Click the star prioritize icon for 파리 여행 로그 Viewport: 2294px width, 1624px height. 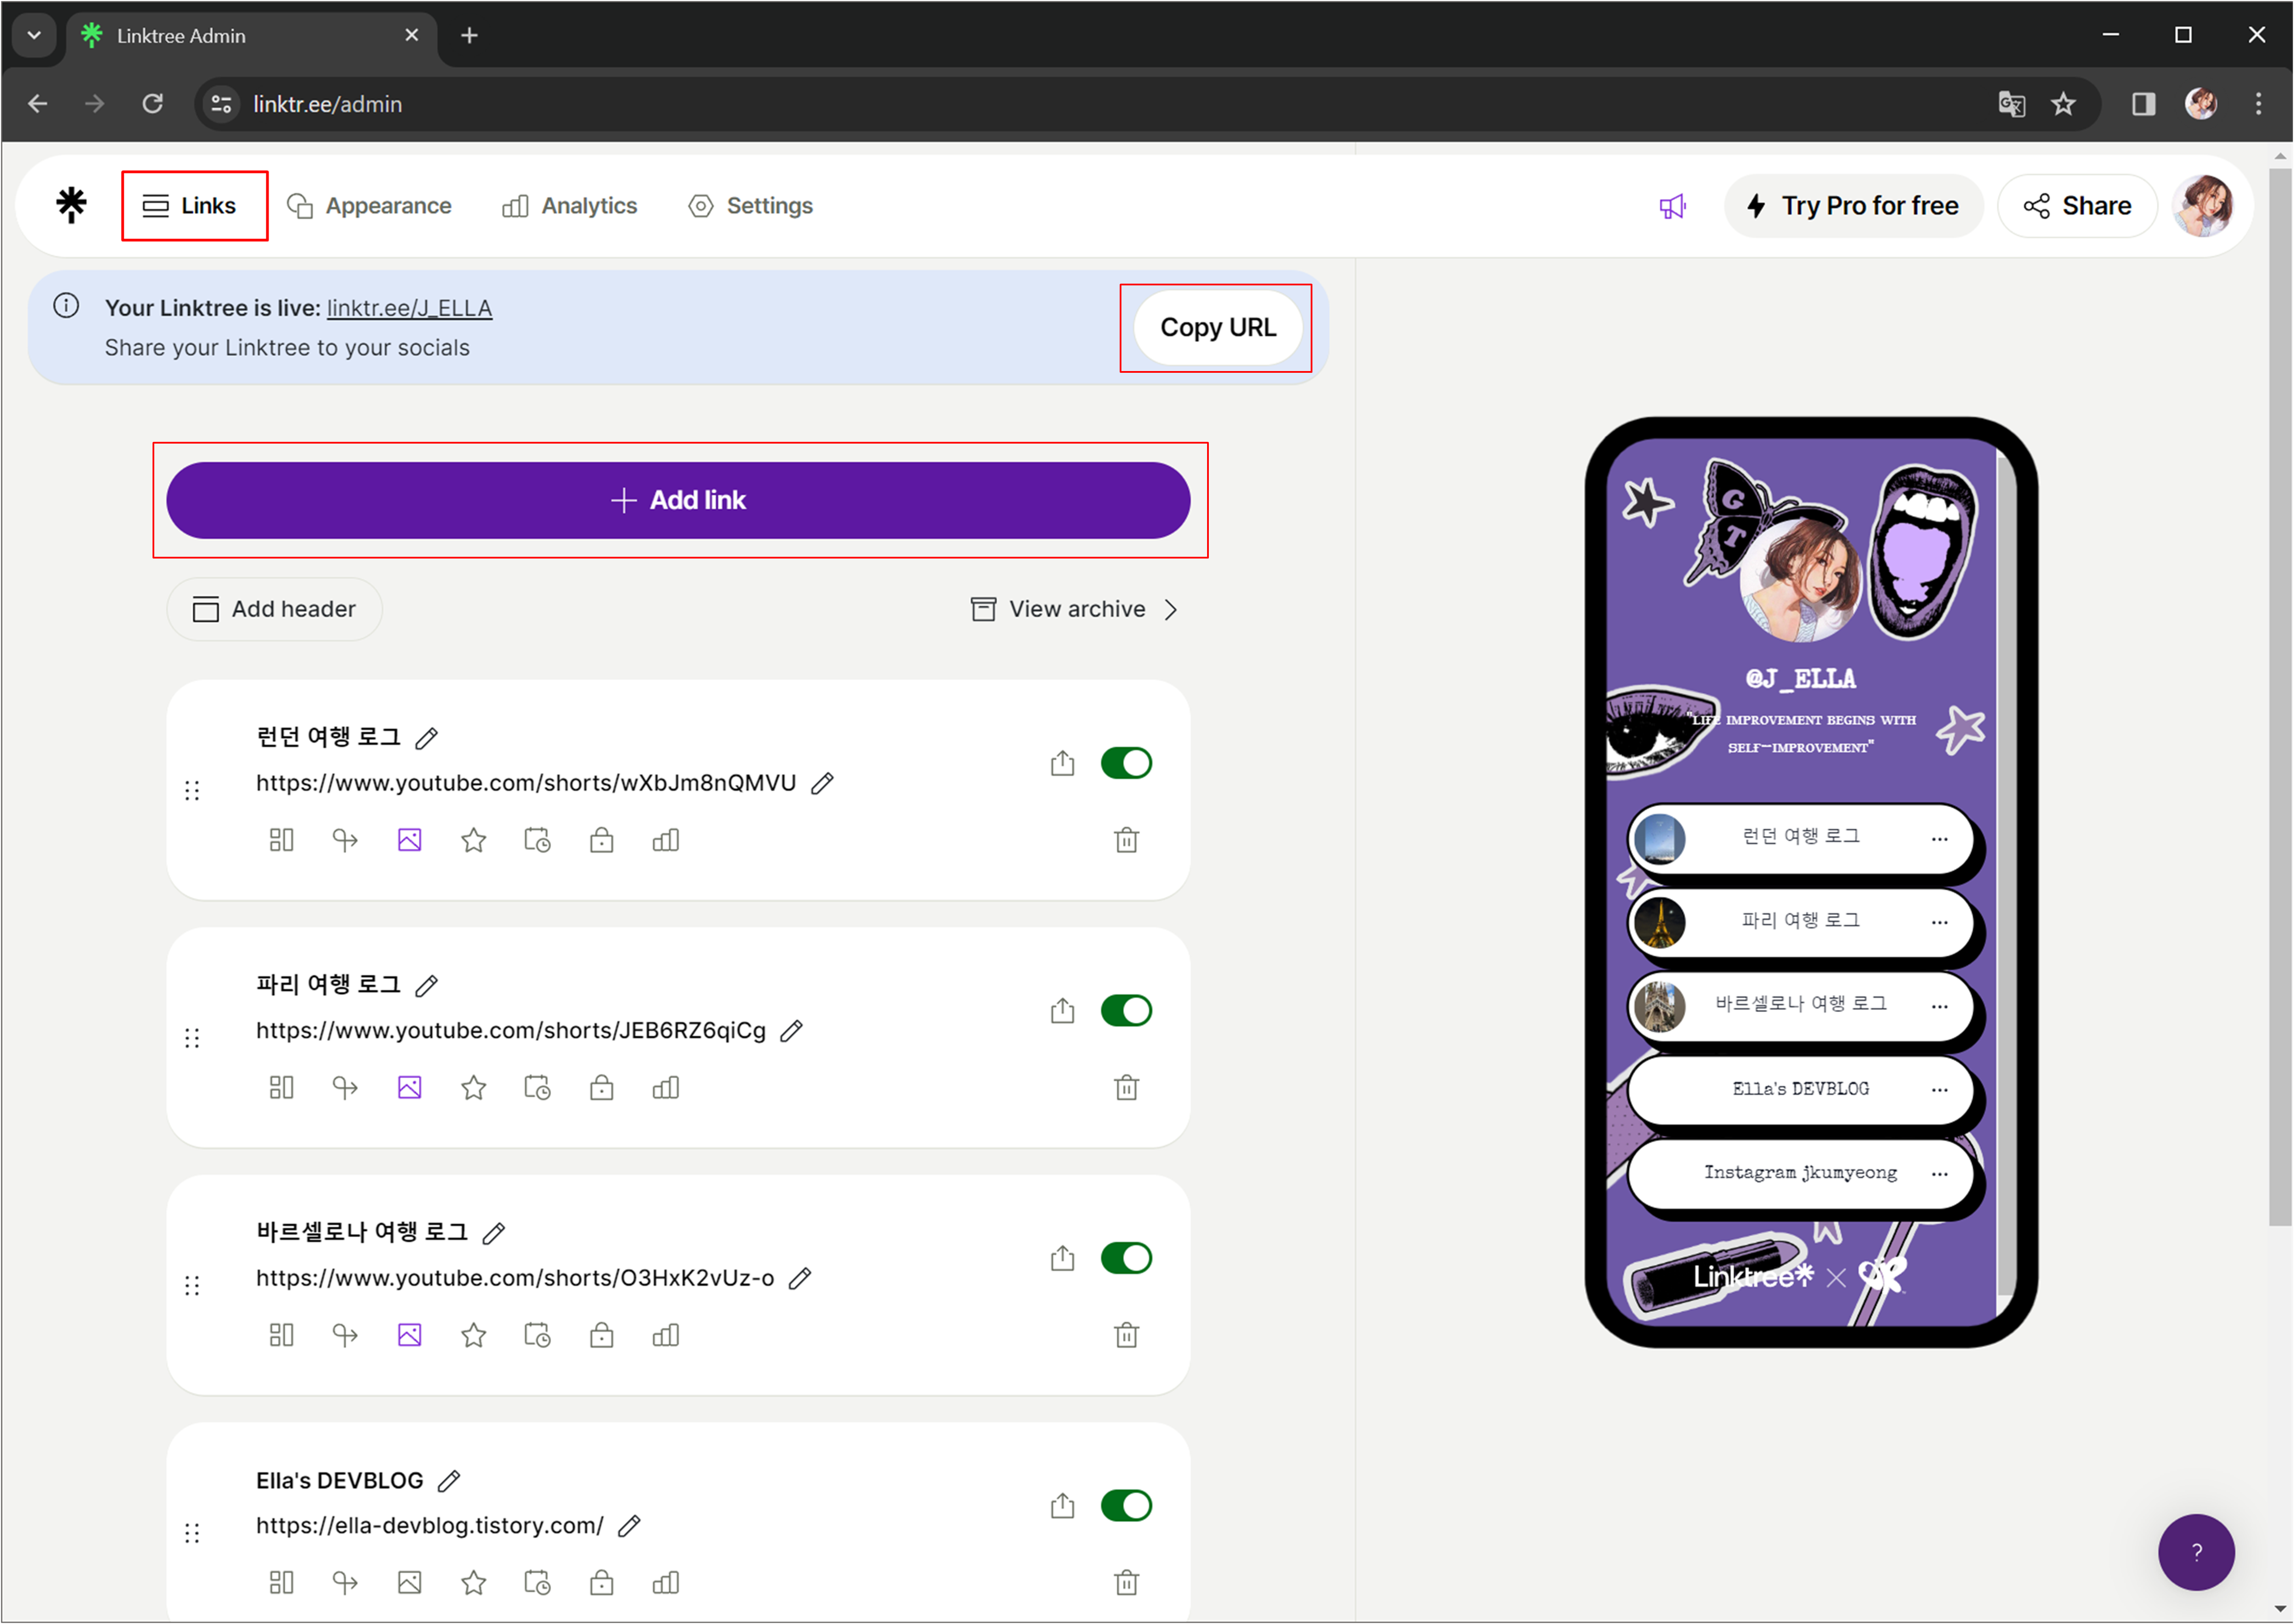pos(473,1087)
